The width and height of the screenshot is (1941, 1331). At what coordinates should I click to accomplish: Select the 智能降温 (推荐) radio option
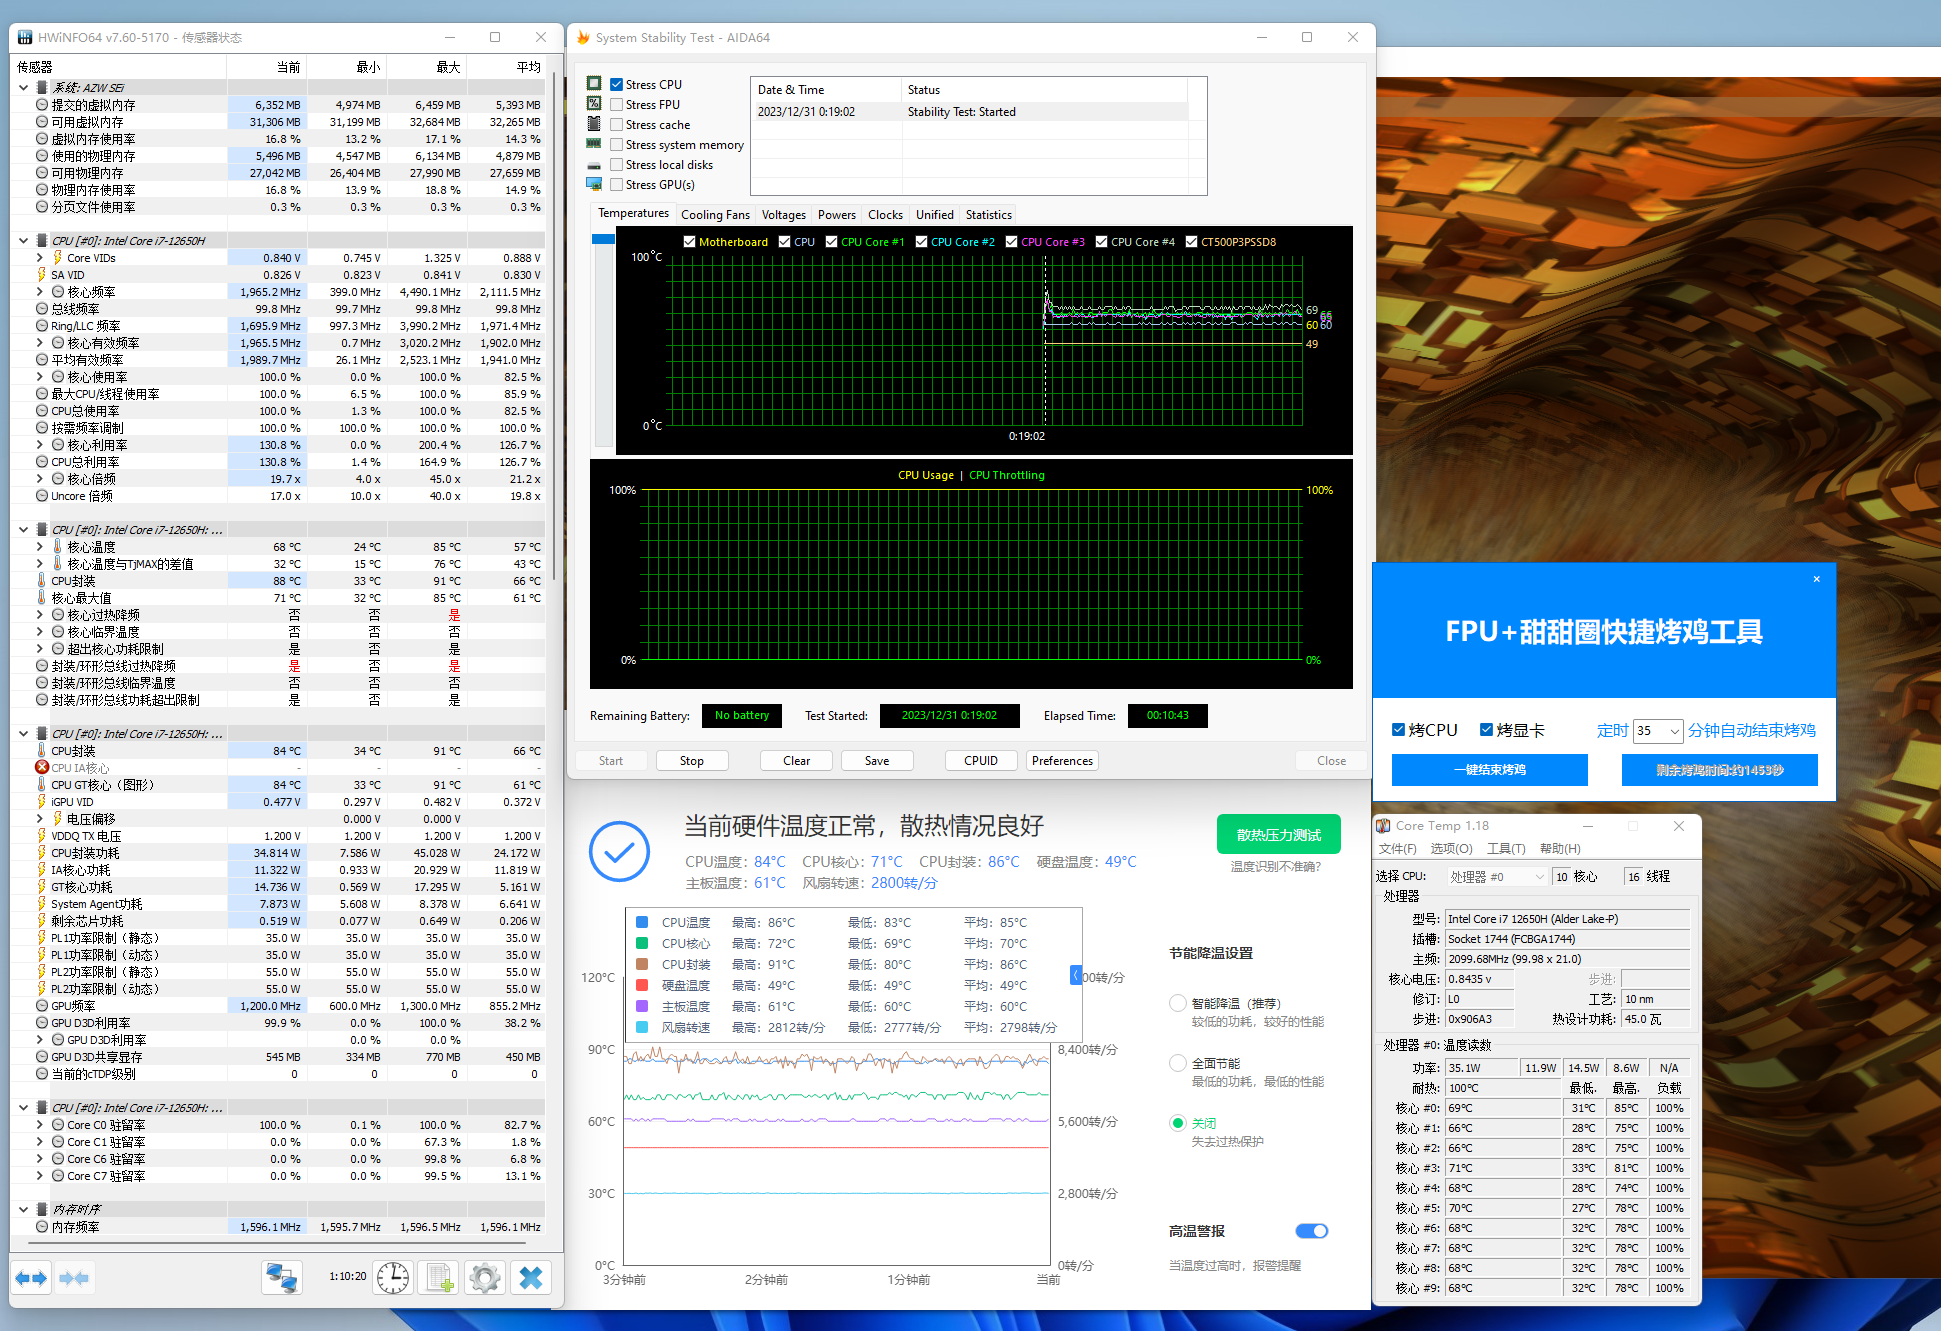[1178, 1004]
